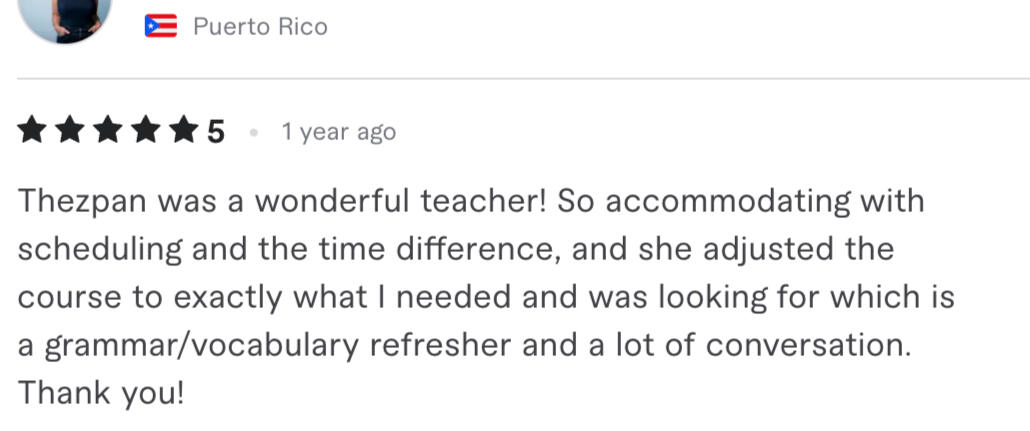Viewport: 1030px width, 431px height.
Task: Click the dot separator before the timestamp
Action: click(255, 132)
